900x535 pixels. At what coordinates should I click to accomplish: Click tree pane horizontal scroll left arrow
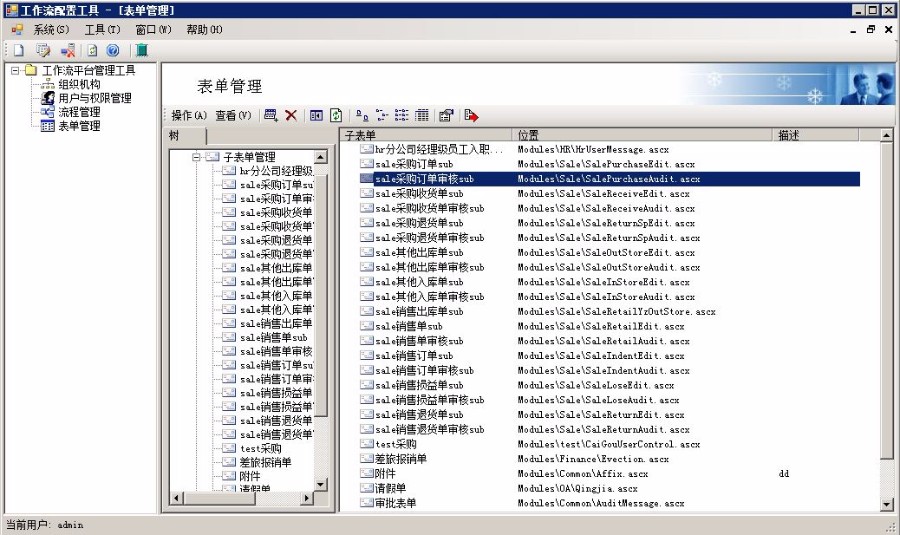pos(176,498)
